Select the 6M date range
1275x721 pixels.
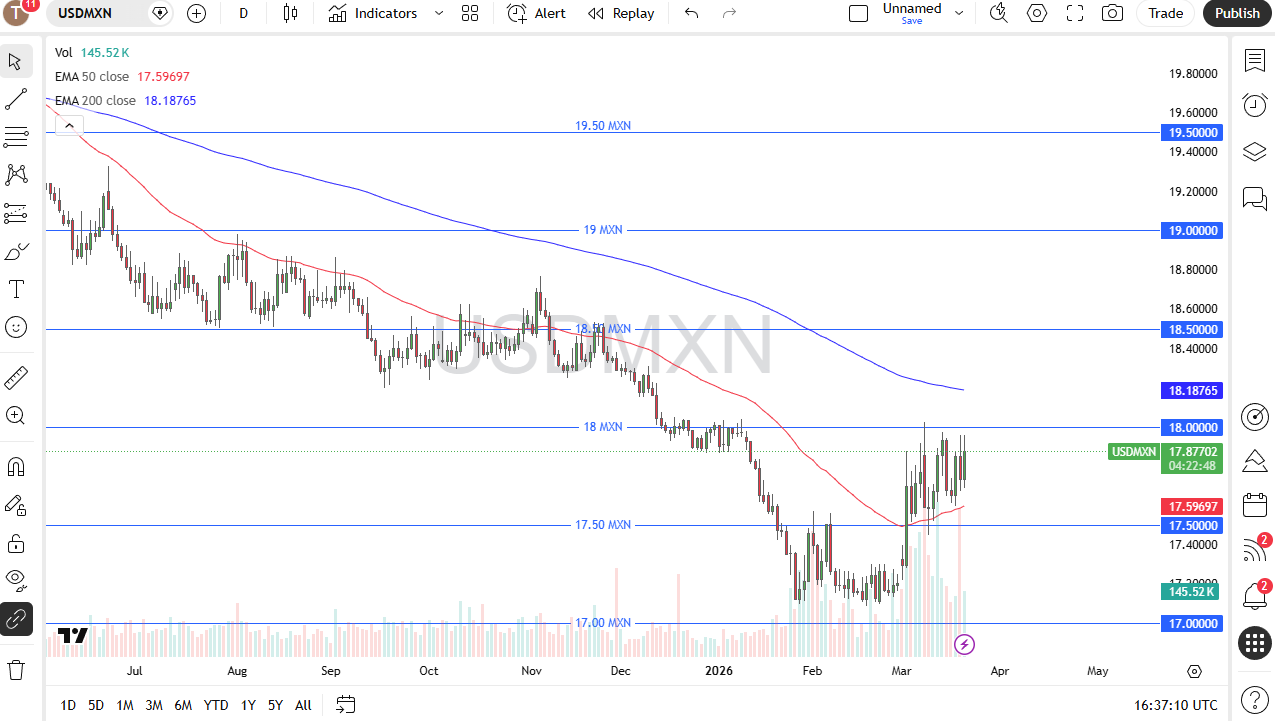pyautogui.click(x=183, y=705)
